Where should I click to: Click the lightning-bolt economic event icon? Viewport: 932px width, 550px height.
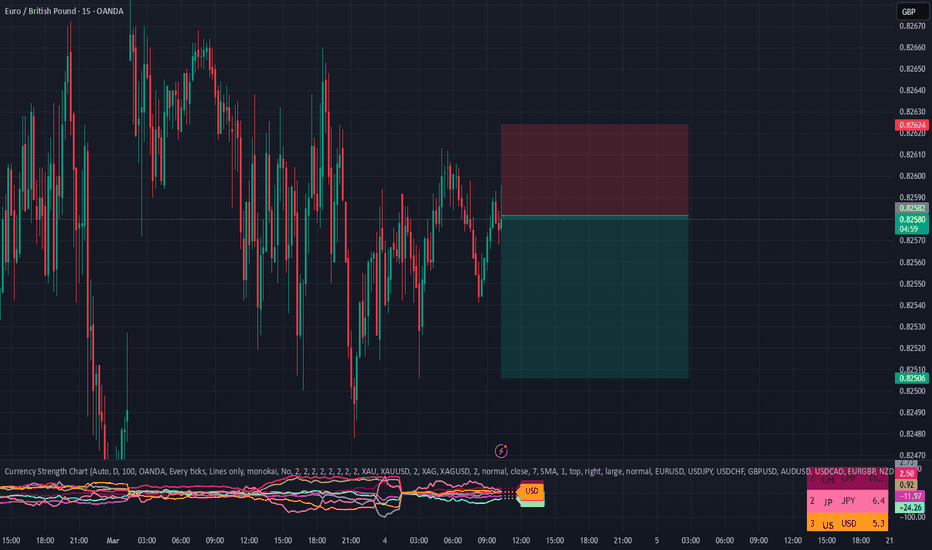501,451
